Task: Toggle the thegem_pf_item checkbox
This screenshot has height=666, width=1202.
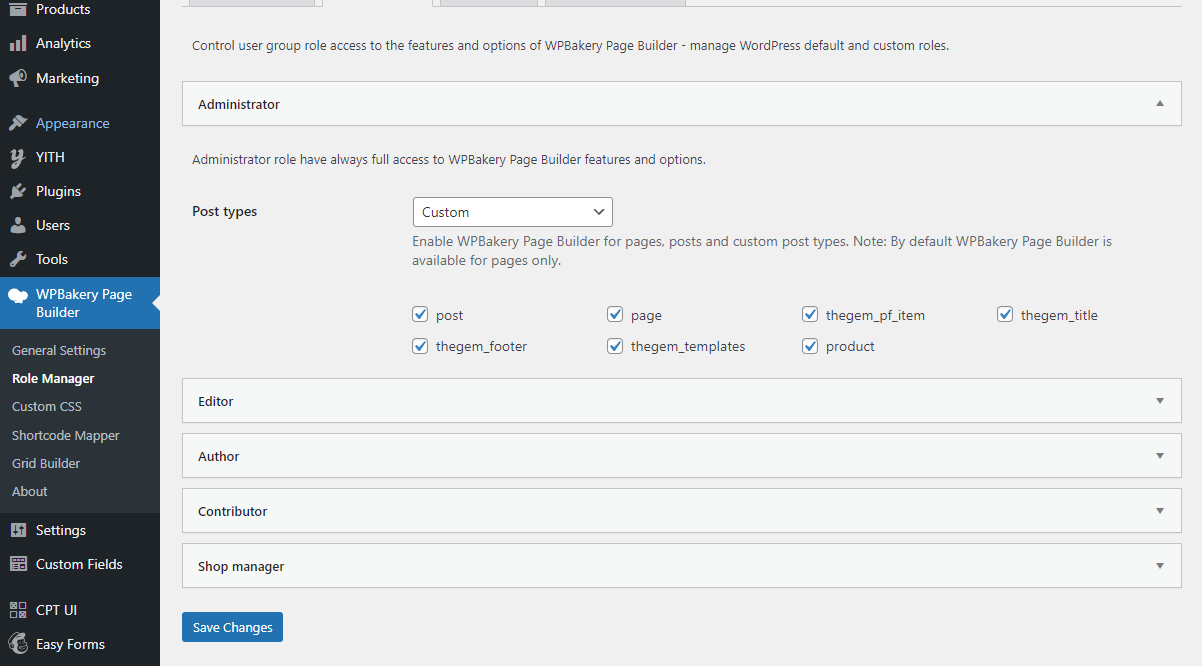Action: (x=810, y=315)
